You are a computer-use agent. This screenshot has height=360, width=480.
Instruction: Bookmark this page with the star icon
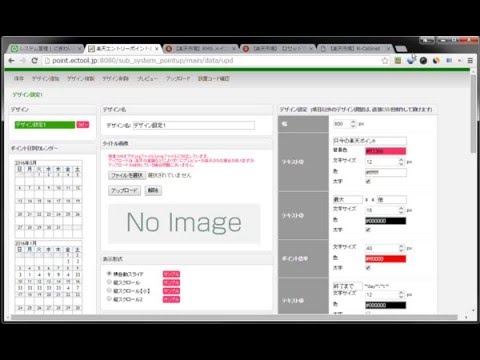385,61
